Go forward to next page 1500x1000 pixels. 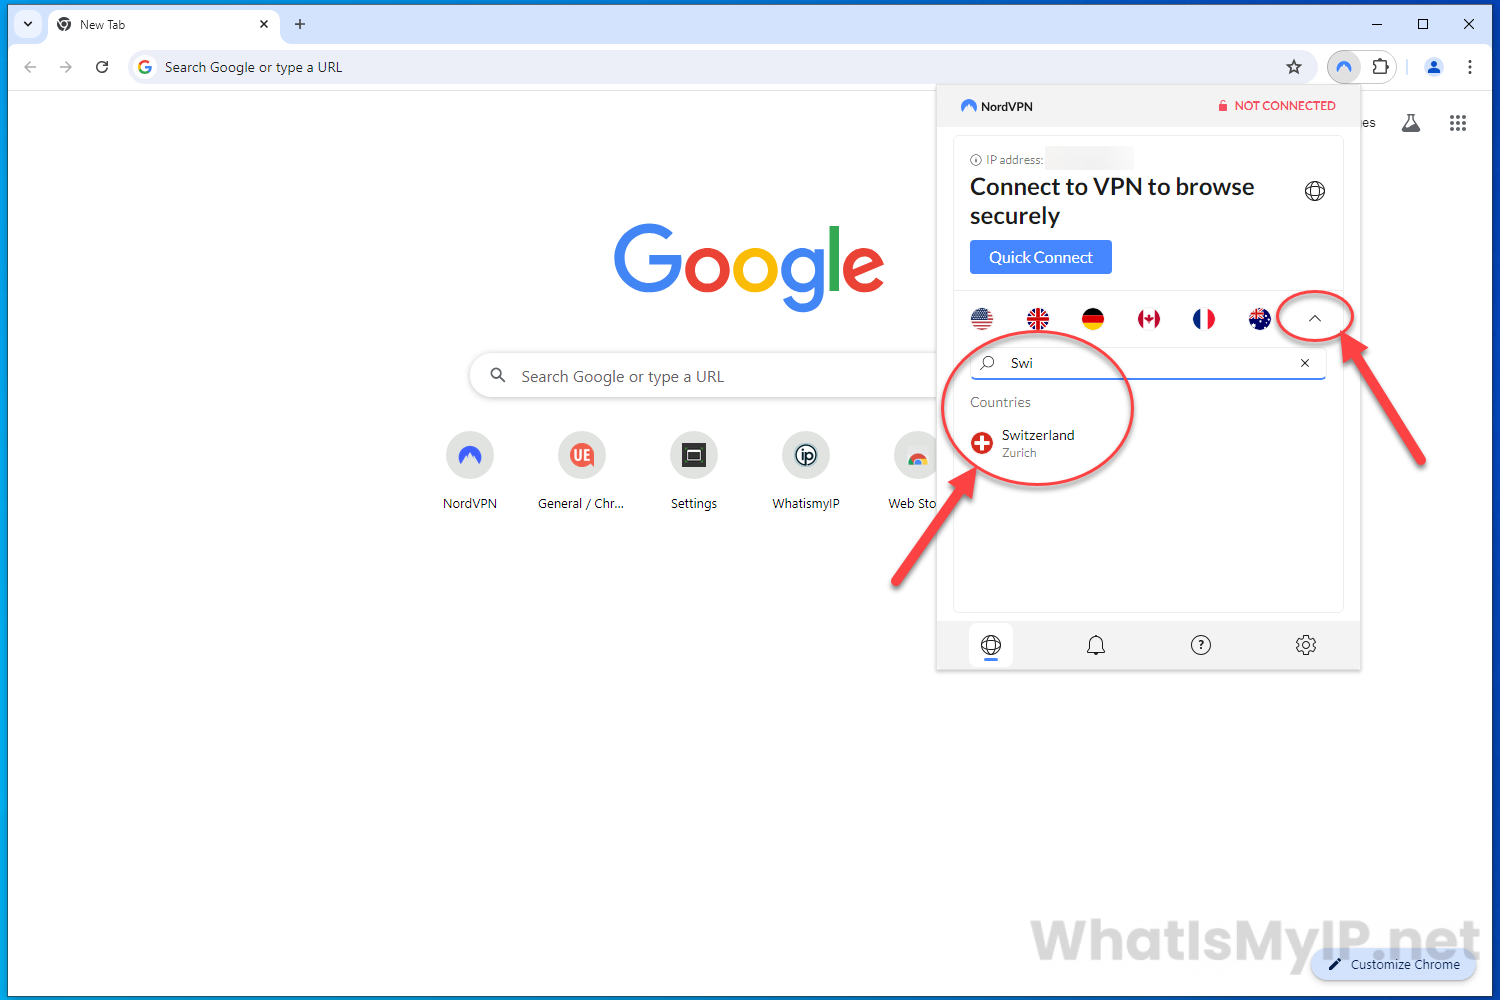coord(66,67)
